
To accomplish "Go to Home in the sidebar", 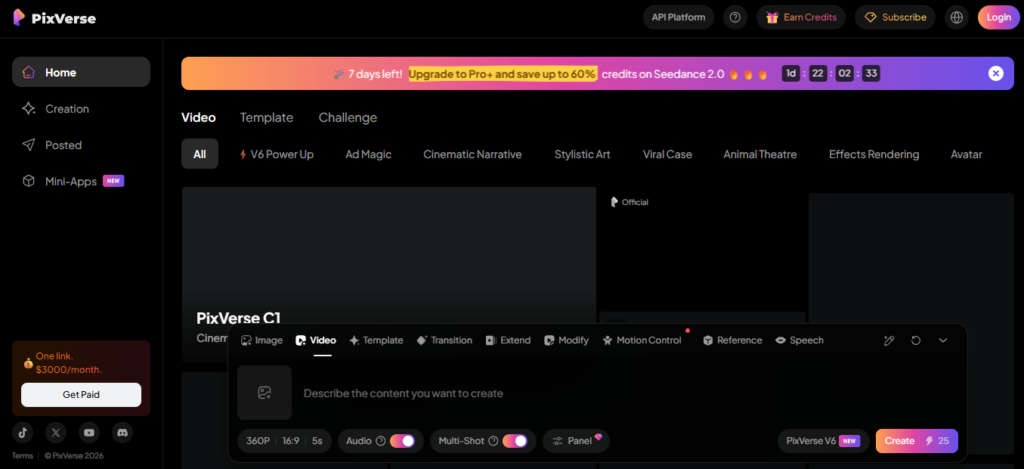I will (x=81, y=72).
